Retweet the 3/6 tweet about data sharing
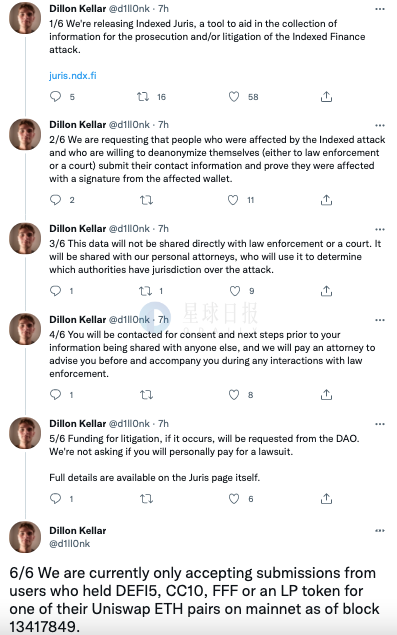The width and height of the screenshot is (397, 635). tap(145, 291)
